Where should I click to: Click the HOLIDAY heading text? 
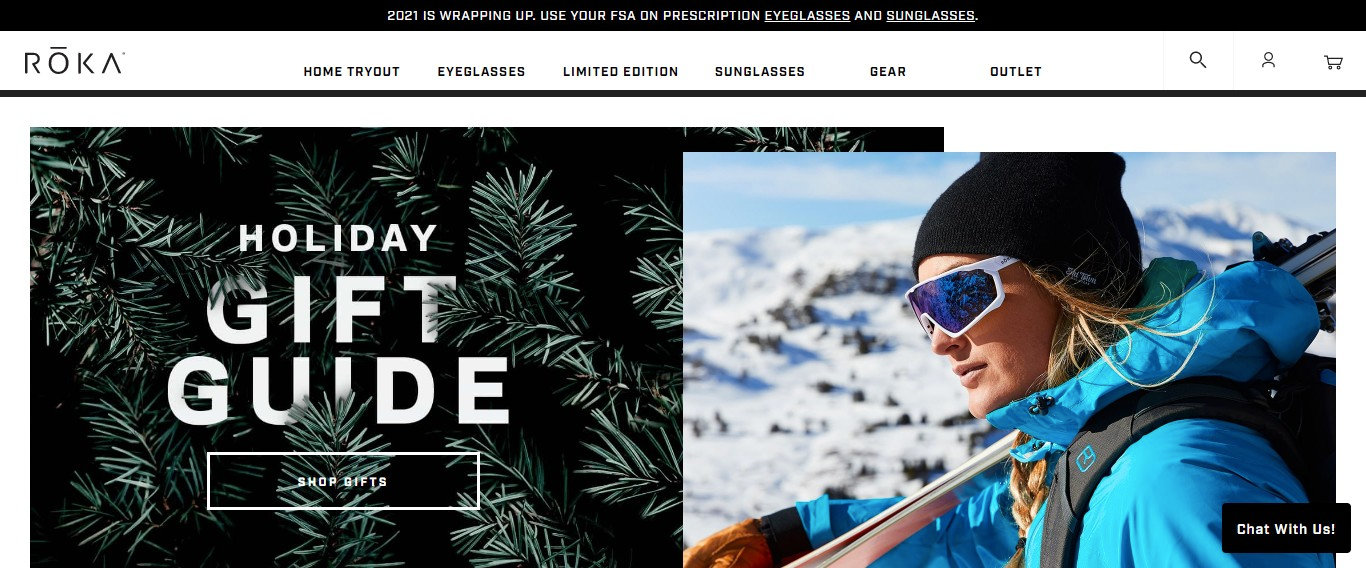coord(339,238)
